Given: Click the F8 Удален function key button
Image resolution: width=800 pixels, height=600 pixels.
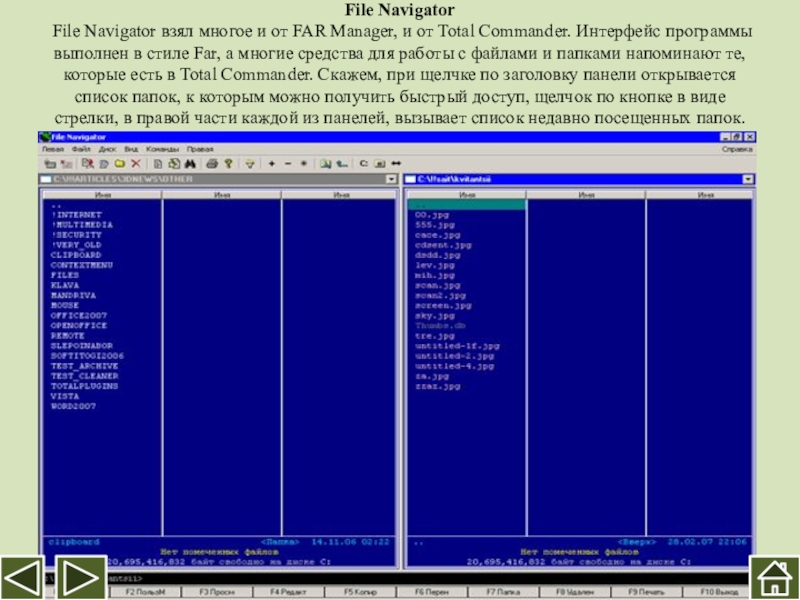Looking at the screenshot, I should pos(574,592).
